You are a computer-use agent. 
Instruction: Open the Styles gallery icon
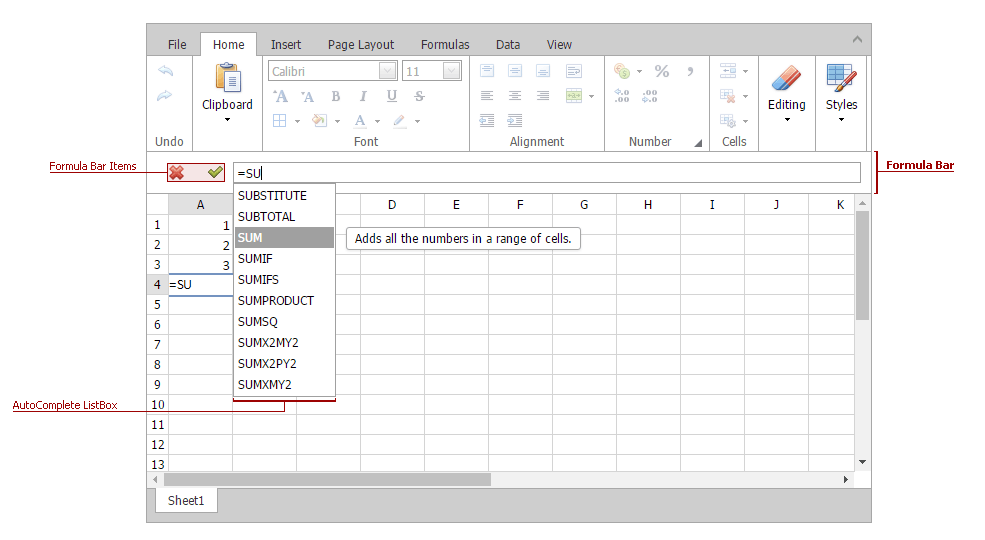pyautogui.click(x=841, y=78)
